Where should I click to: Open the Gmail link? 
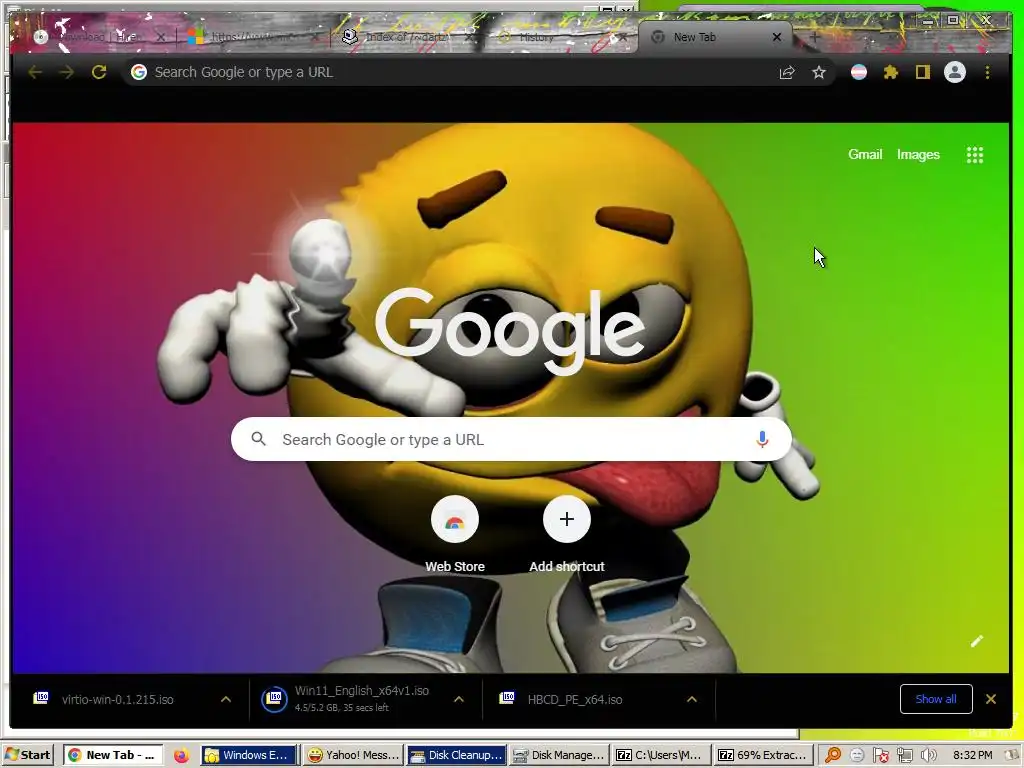(x=865, y=155)
